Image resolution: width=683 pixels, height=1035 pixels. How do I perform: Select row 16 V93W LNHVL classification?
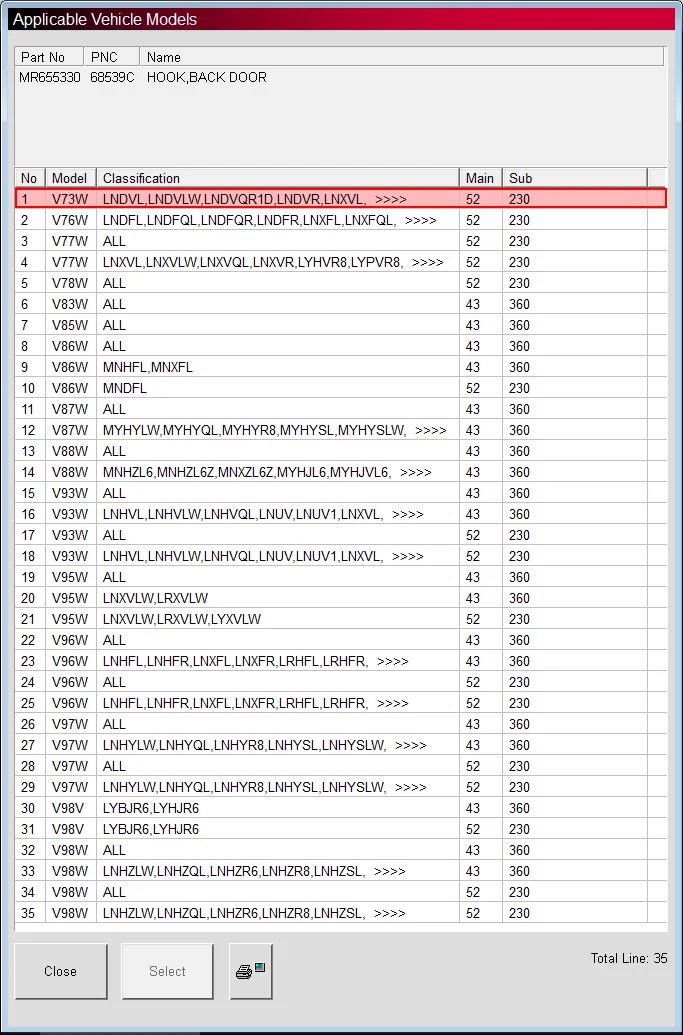(341, 514)
